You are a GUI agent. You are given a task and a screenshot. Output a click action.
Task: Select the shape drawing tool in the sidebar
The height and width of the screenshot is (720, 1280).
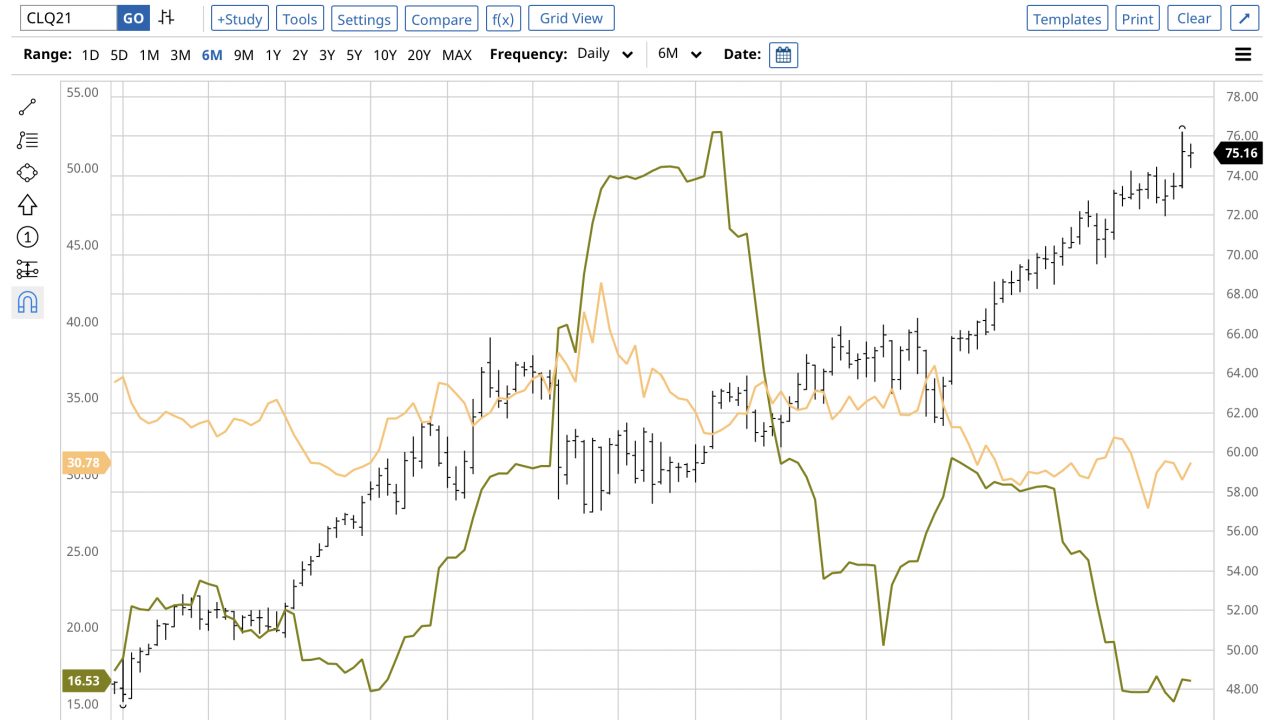(x=27, y=172)
